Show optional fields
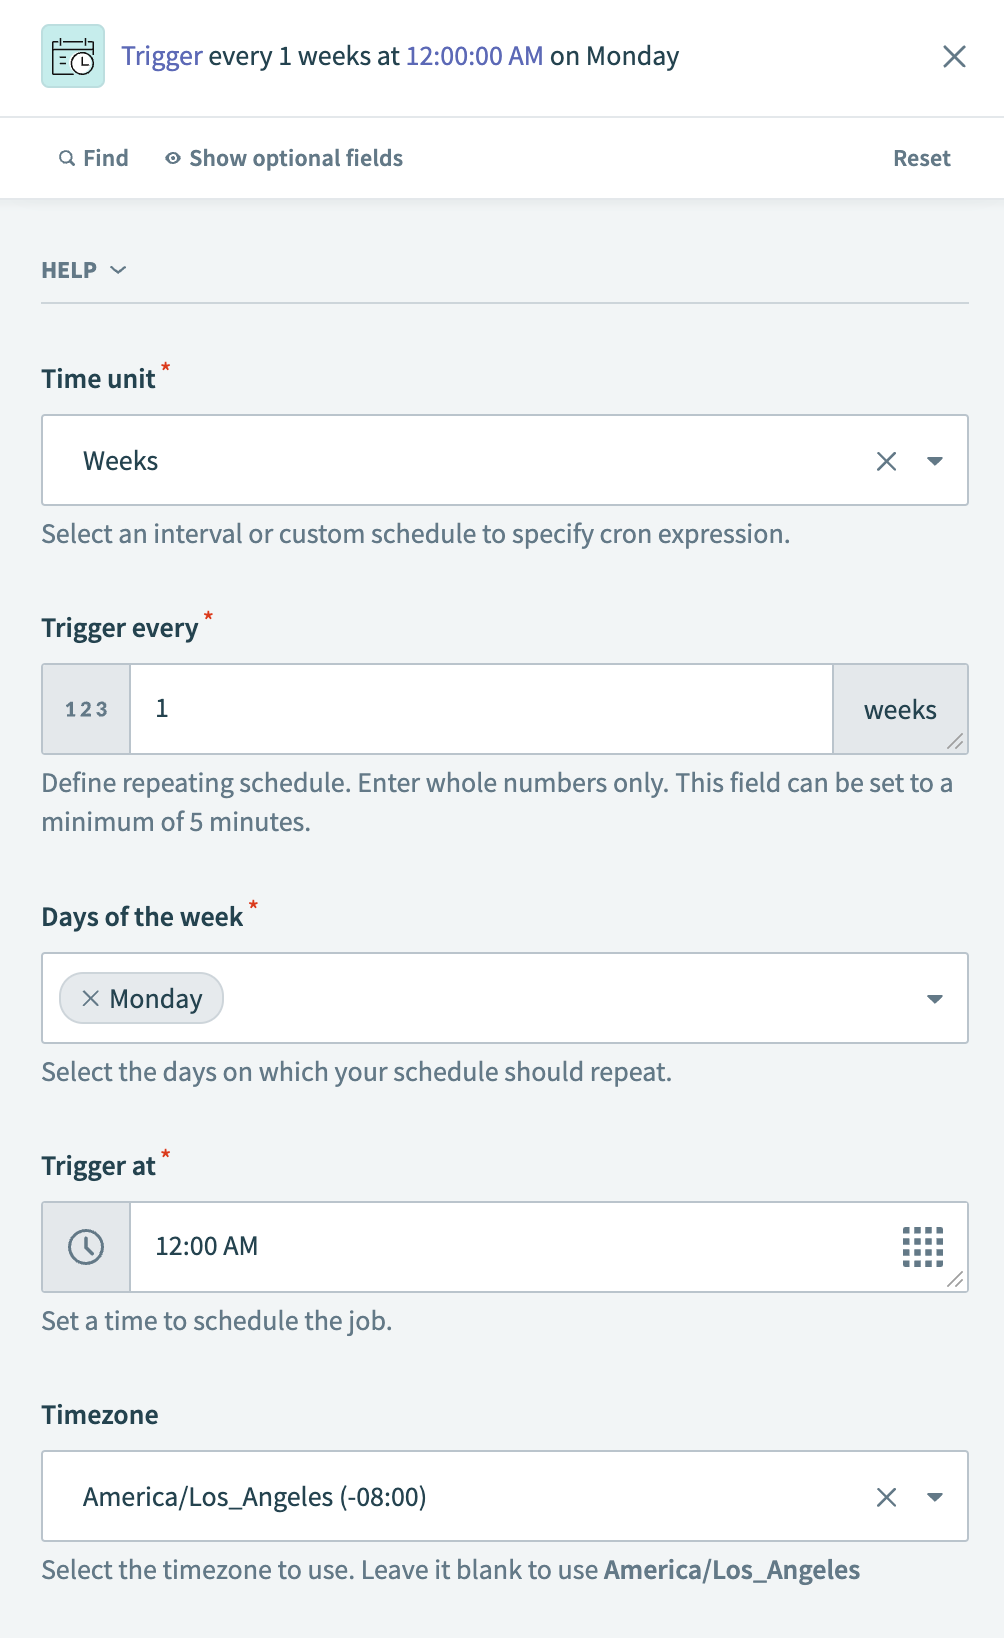Screen dimensions: 1004x1638 pyautogui.click(x=284, y=158)
